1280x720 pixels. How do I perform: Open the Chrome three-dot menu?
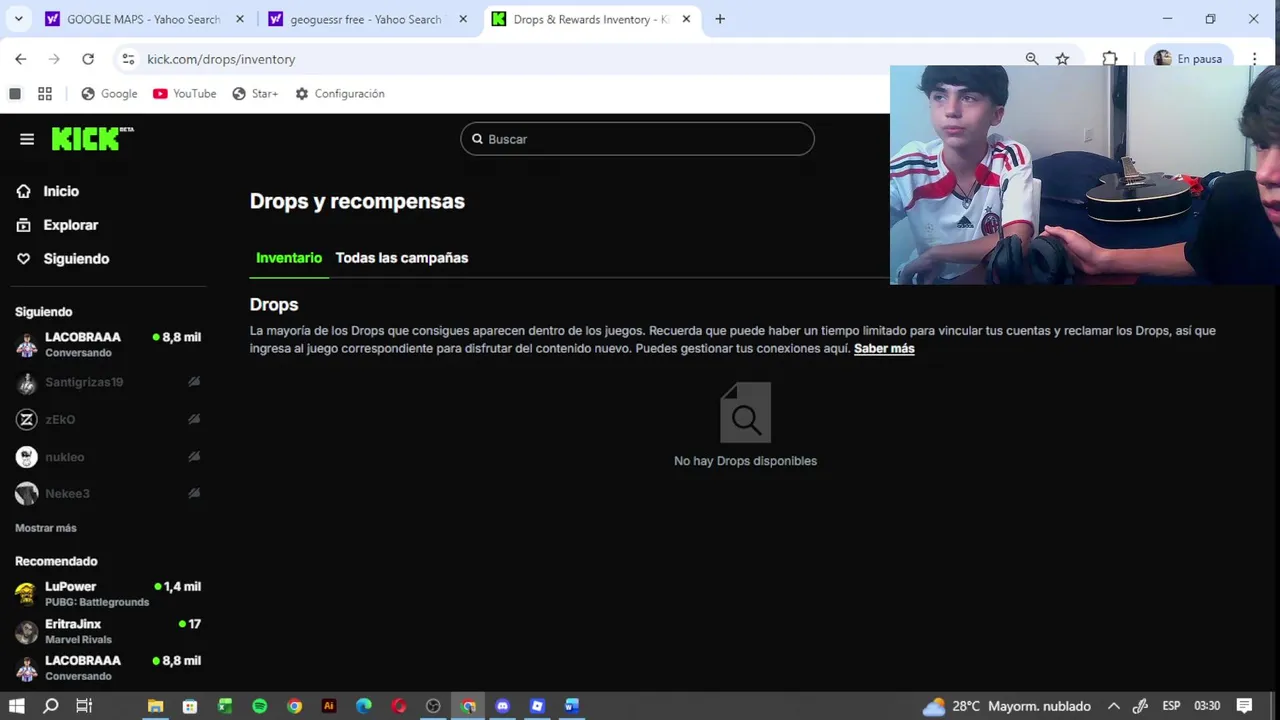tap(1255, 59)
